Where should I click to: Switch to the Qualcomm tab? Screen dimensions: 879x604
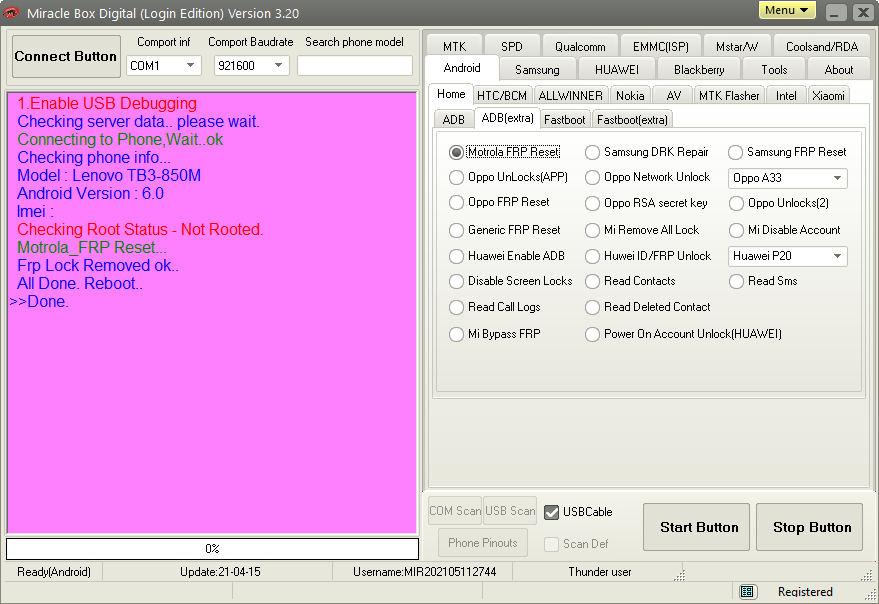[x=580, y=47]
